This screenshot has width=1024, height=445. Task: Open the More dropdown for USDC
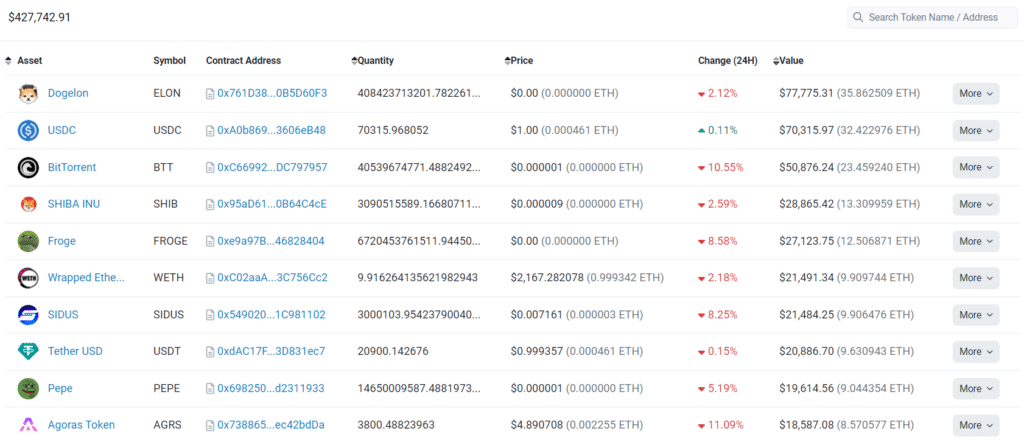[x=976, y=131]
